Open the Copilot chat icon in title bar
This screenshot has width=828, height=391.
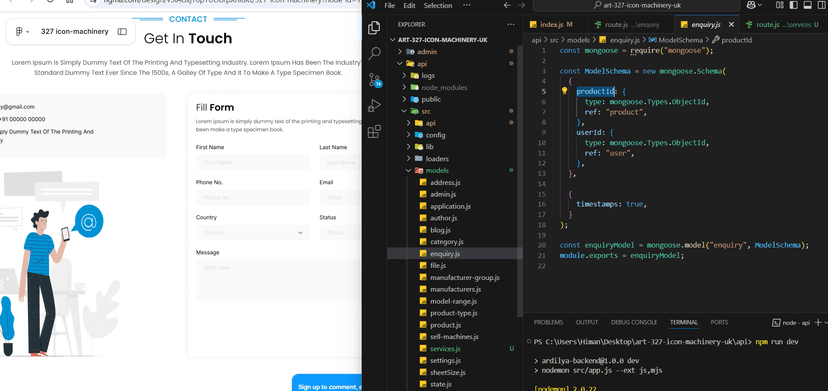(751, 5)
